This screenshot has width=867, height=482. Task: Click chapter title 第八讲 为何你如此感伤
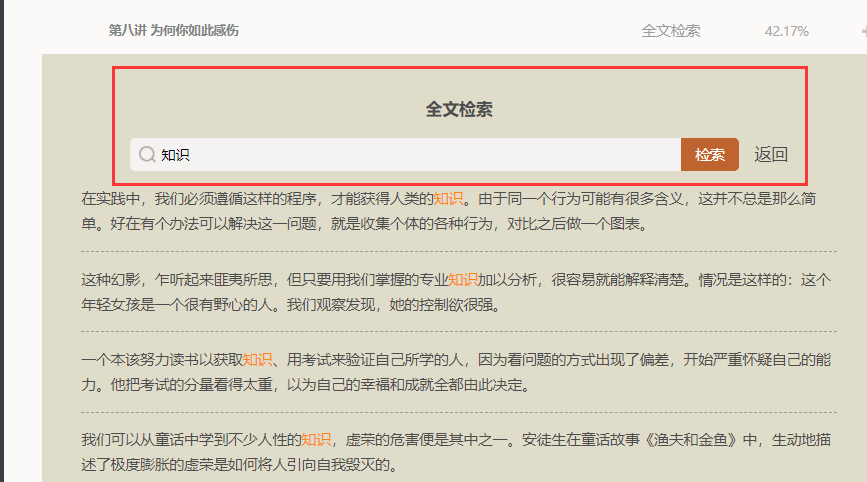[x=173, y=31]
